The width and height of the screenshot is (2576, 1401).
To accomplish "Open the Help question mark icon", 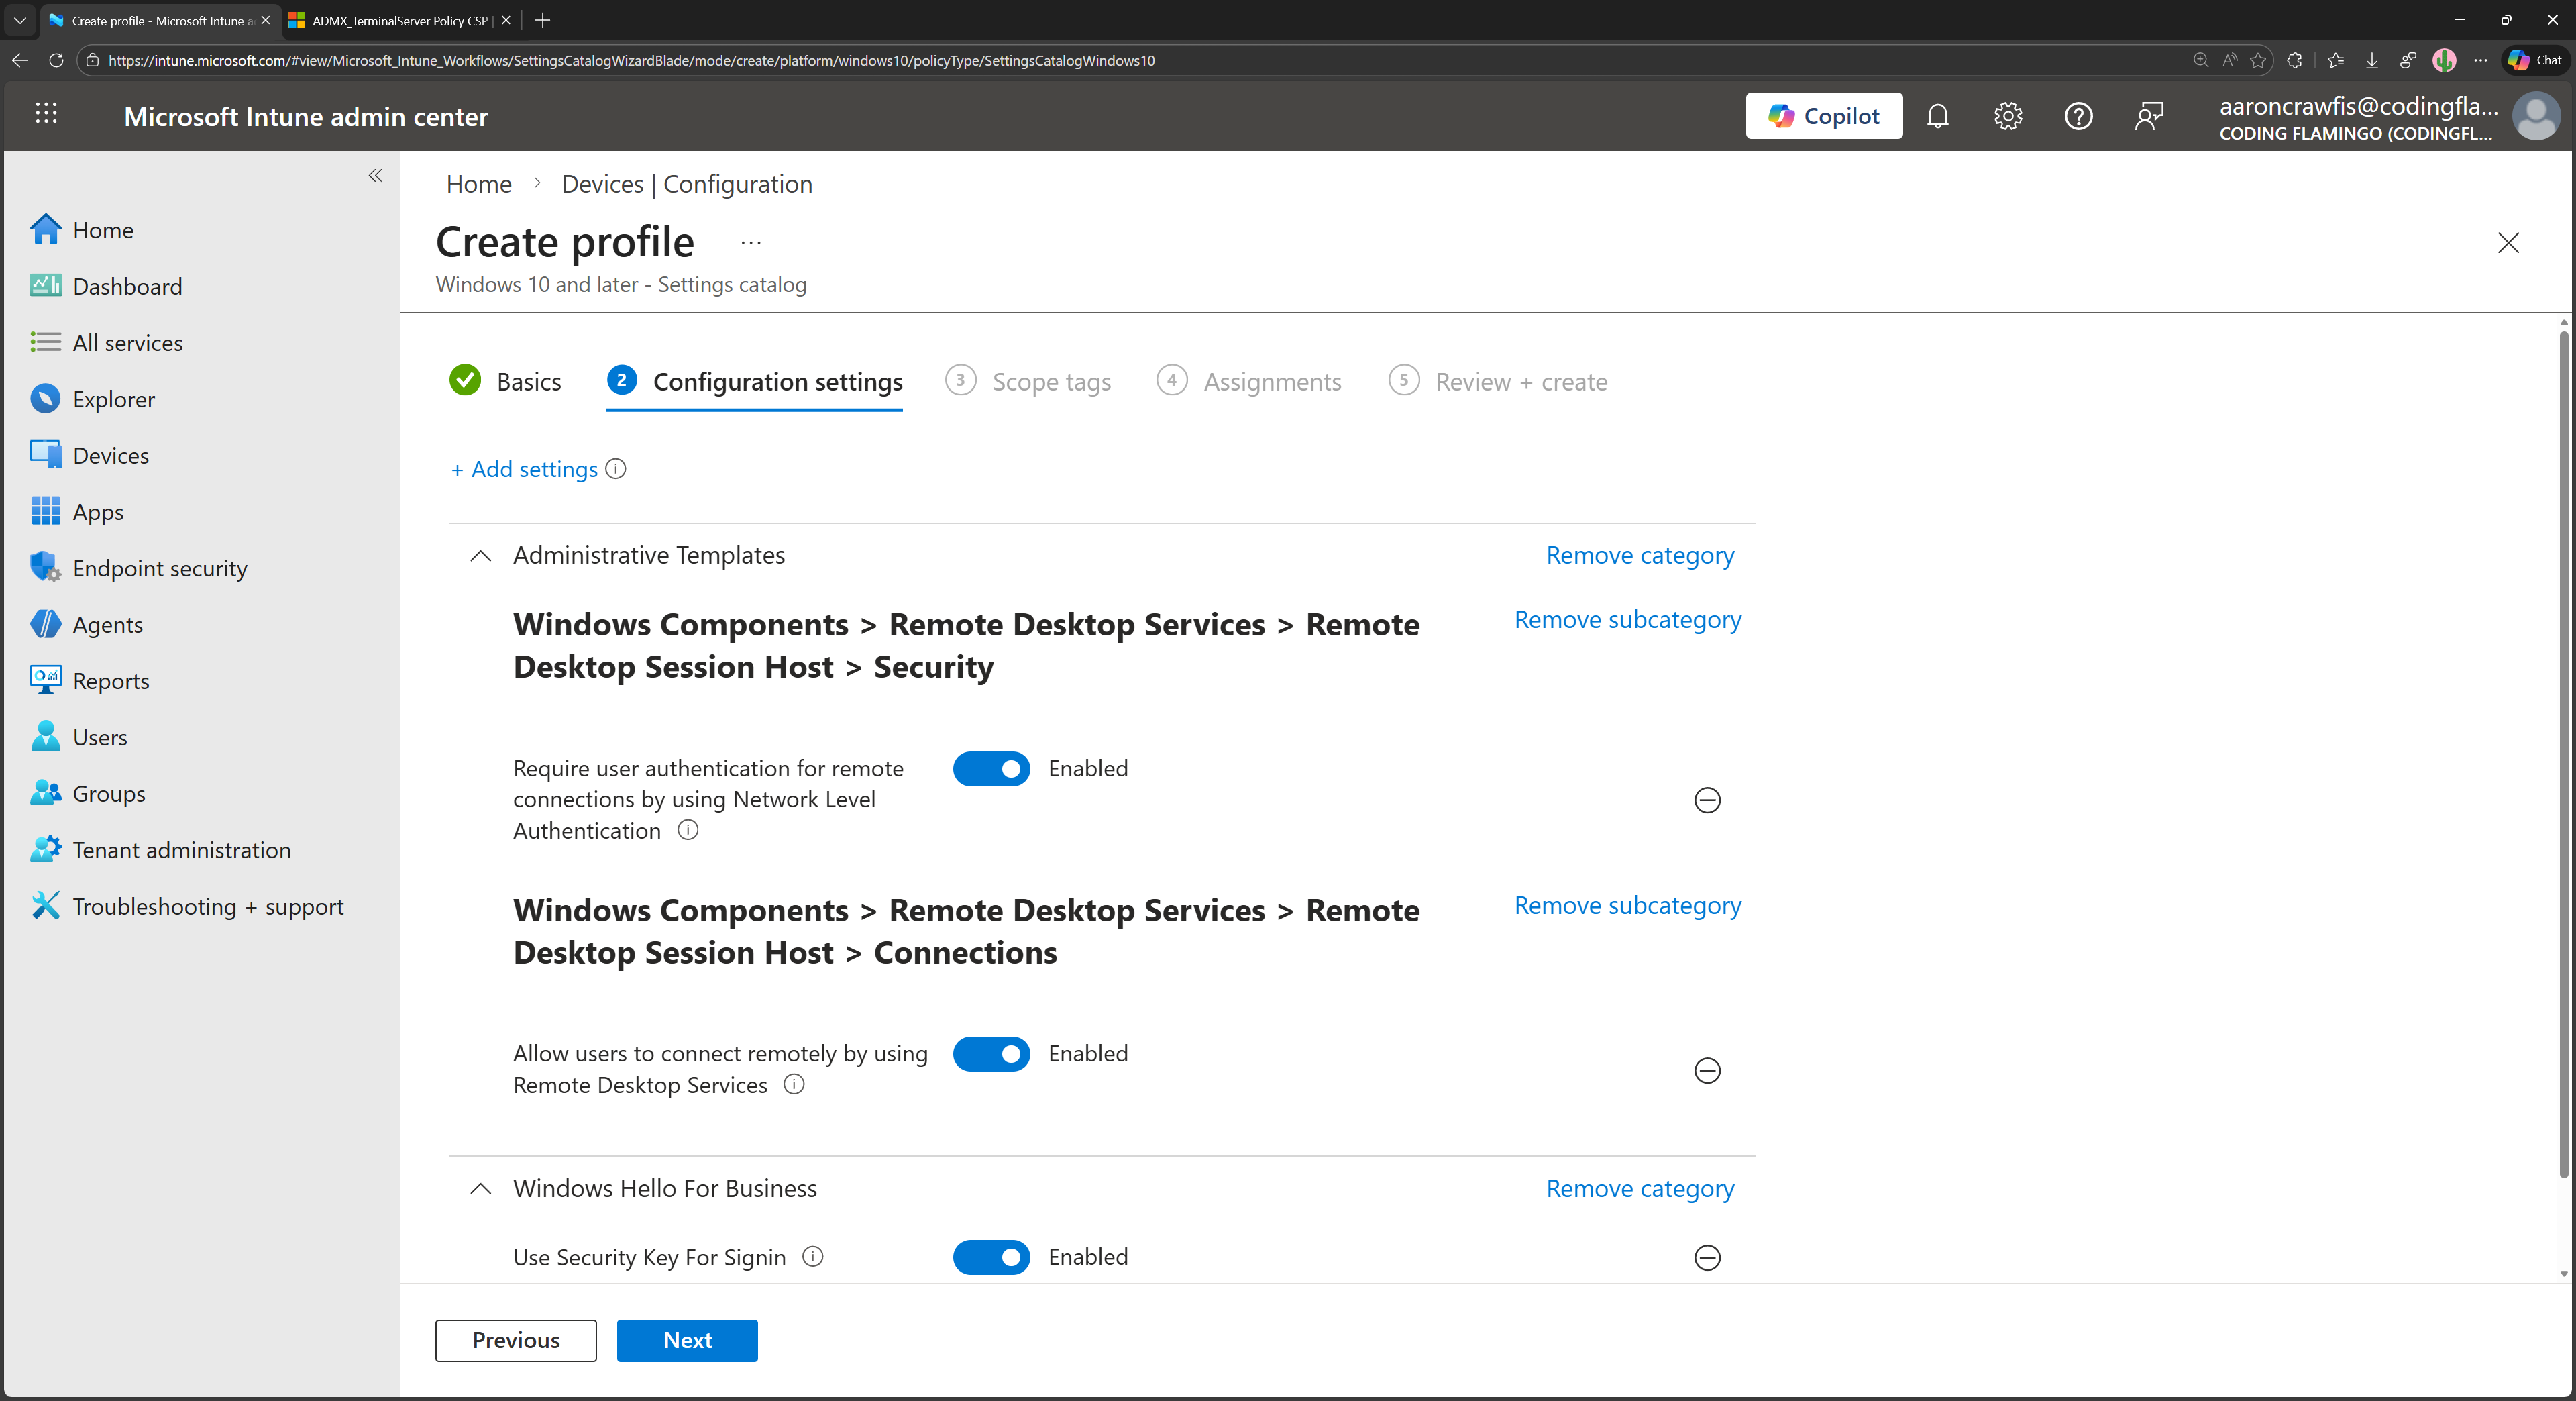I will [2078, 116].
